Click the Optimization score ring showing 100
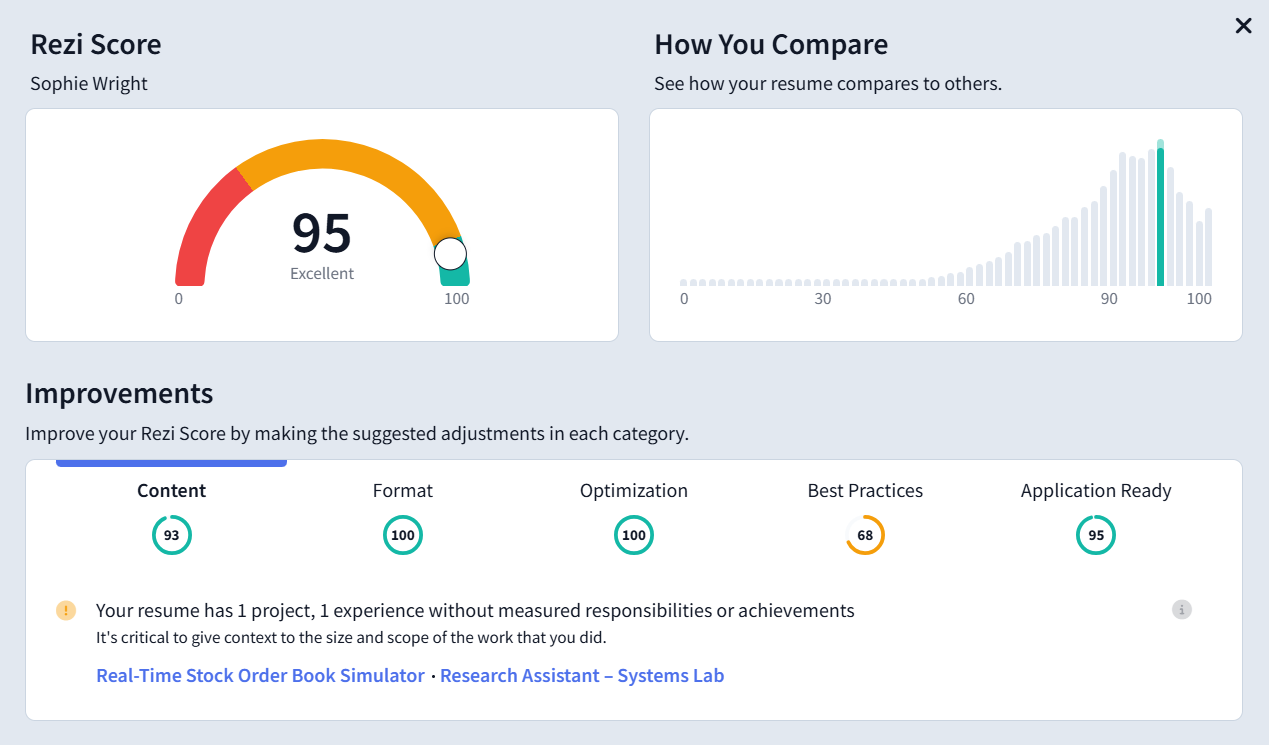Viewport: 1269px width, 745px height. 634,535
